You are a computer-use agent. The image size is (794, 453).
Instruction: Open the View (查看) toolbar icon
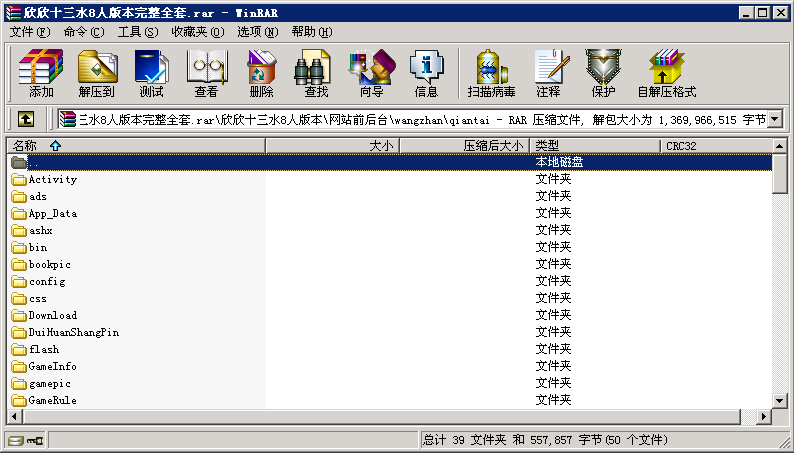(x=206, y=74)
